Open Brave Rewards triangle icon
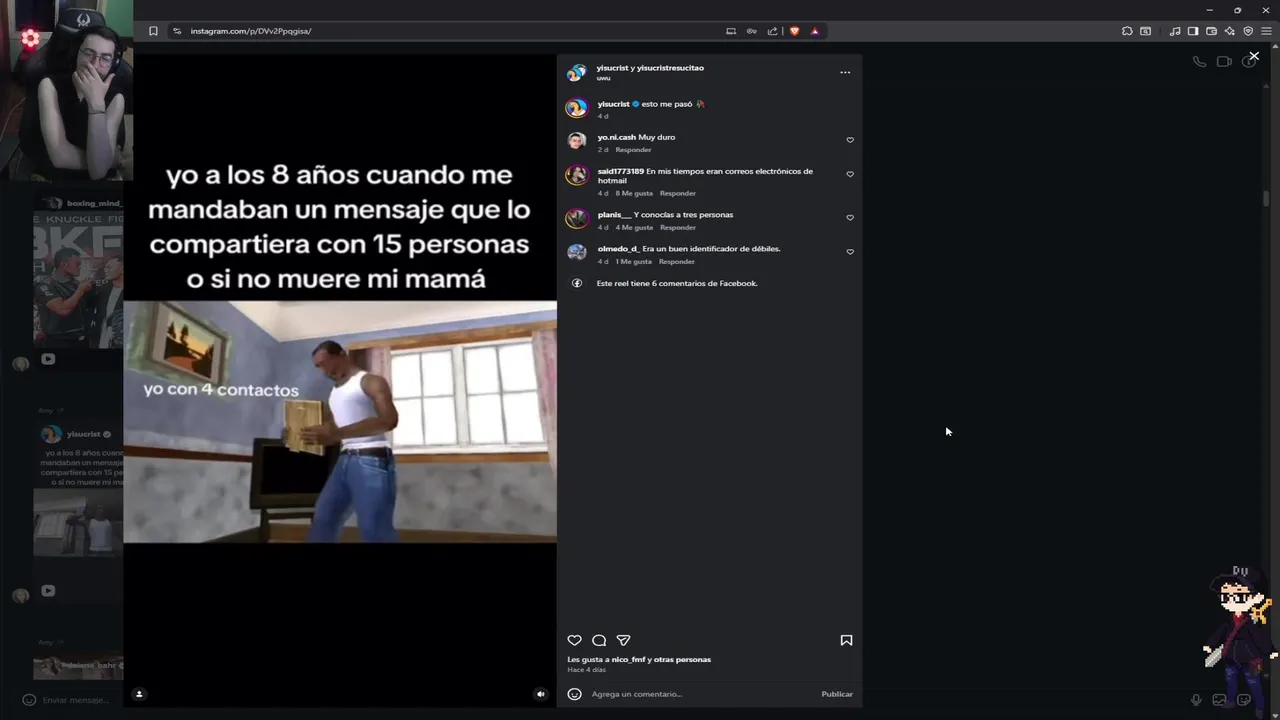 pos(815,31)
